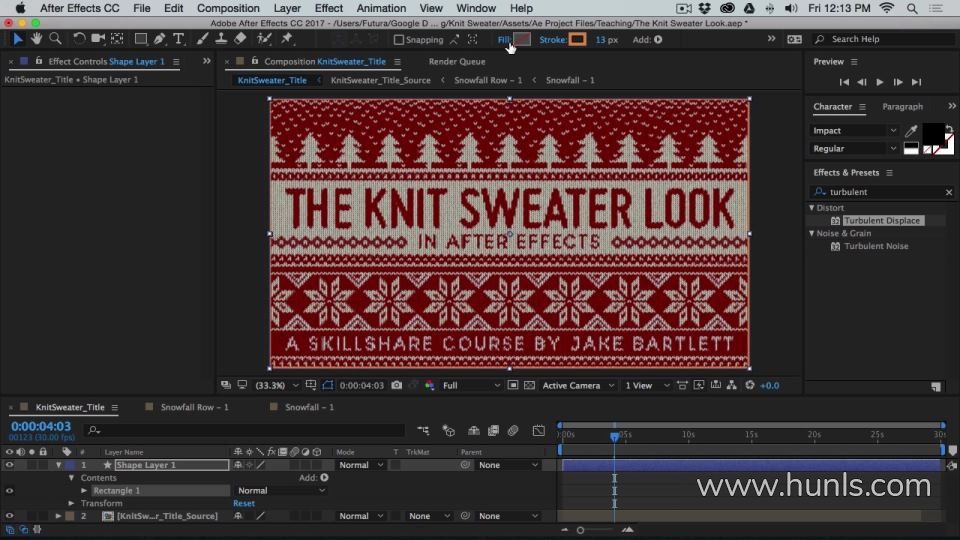This screenshot has width=960, height=540.
Task: Toggle hide shy layers icon in timeline
Action: click(473, 430)
